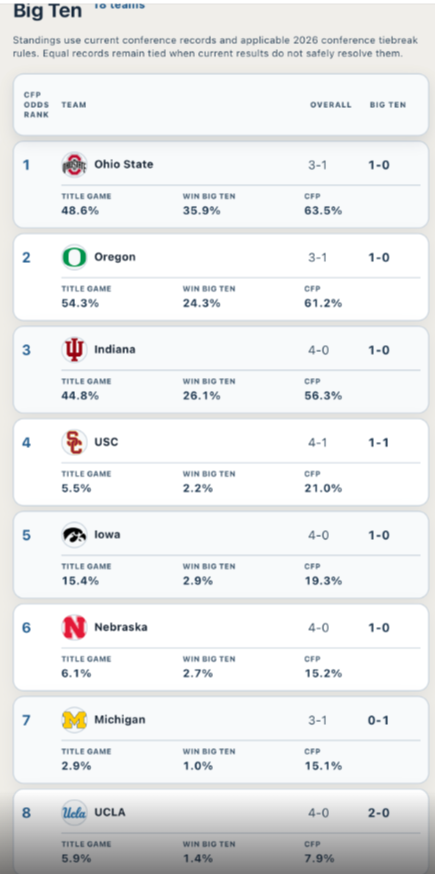The width and height of the screenshot is (435, 874).
Task: Click the Nebraska N logo
Action: click(x=74, y=628)
